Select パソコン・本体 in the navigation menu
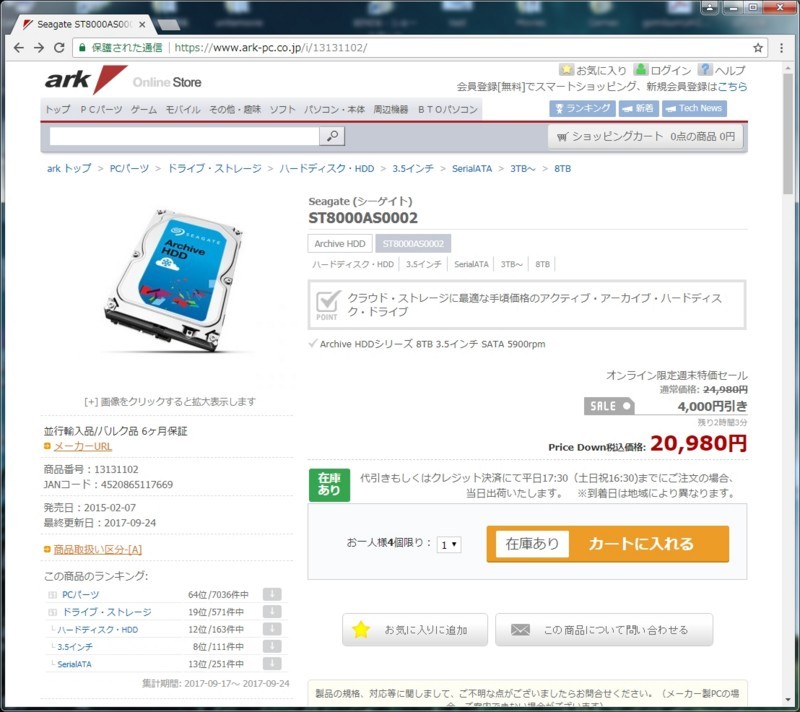Viewport: 800px width, 712px height. click(335, 109)
